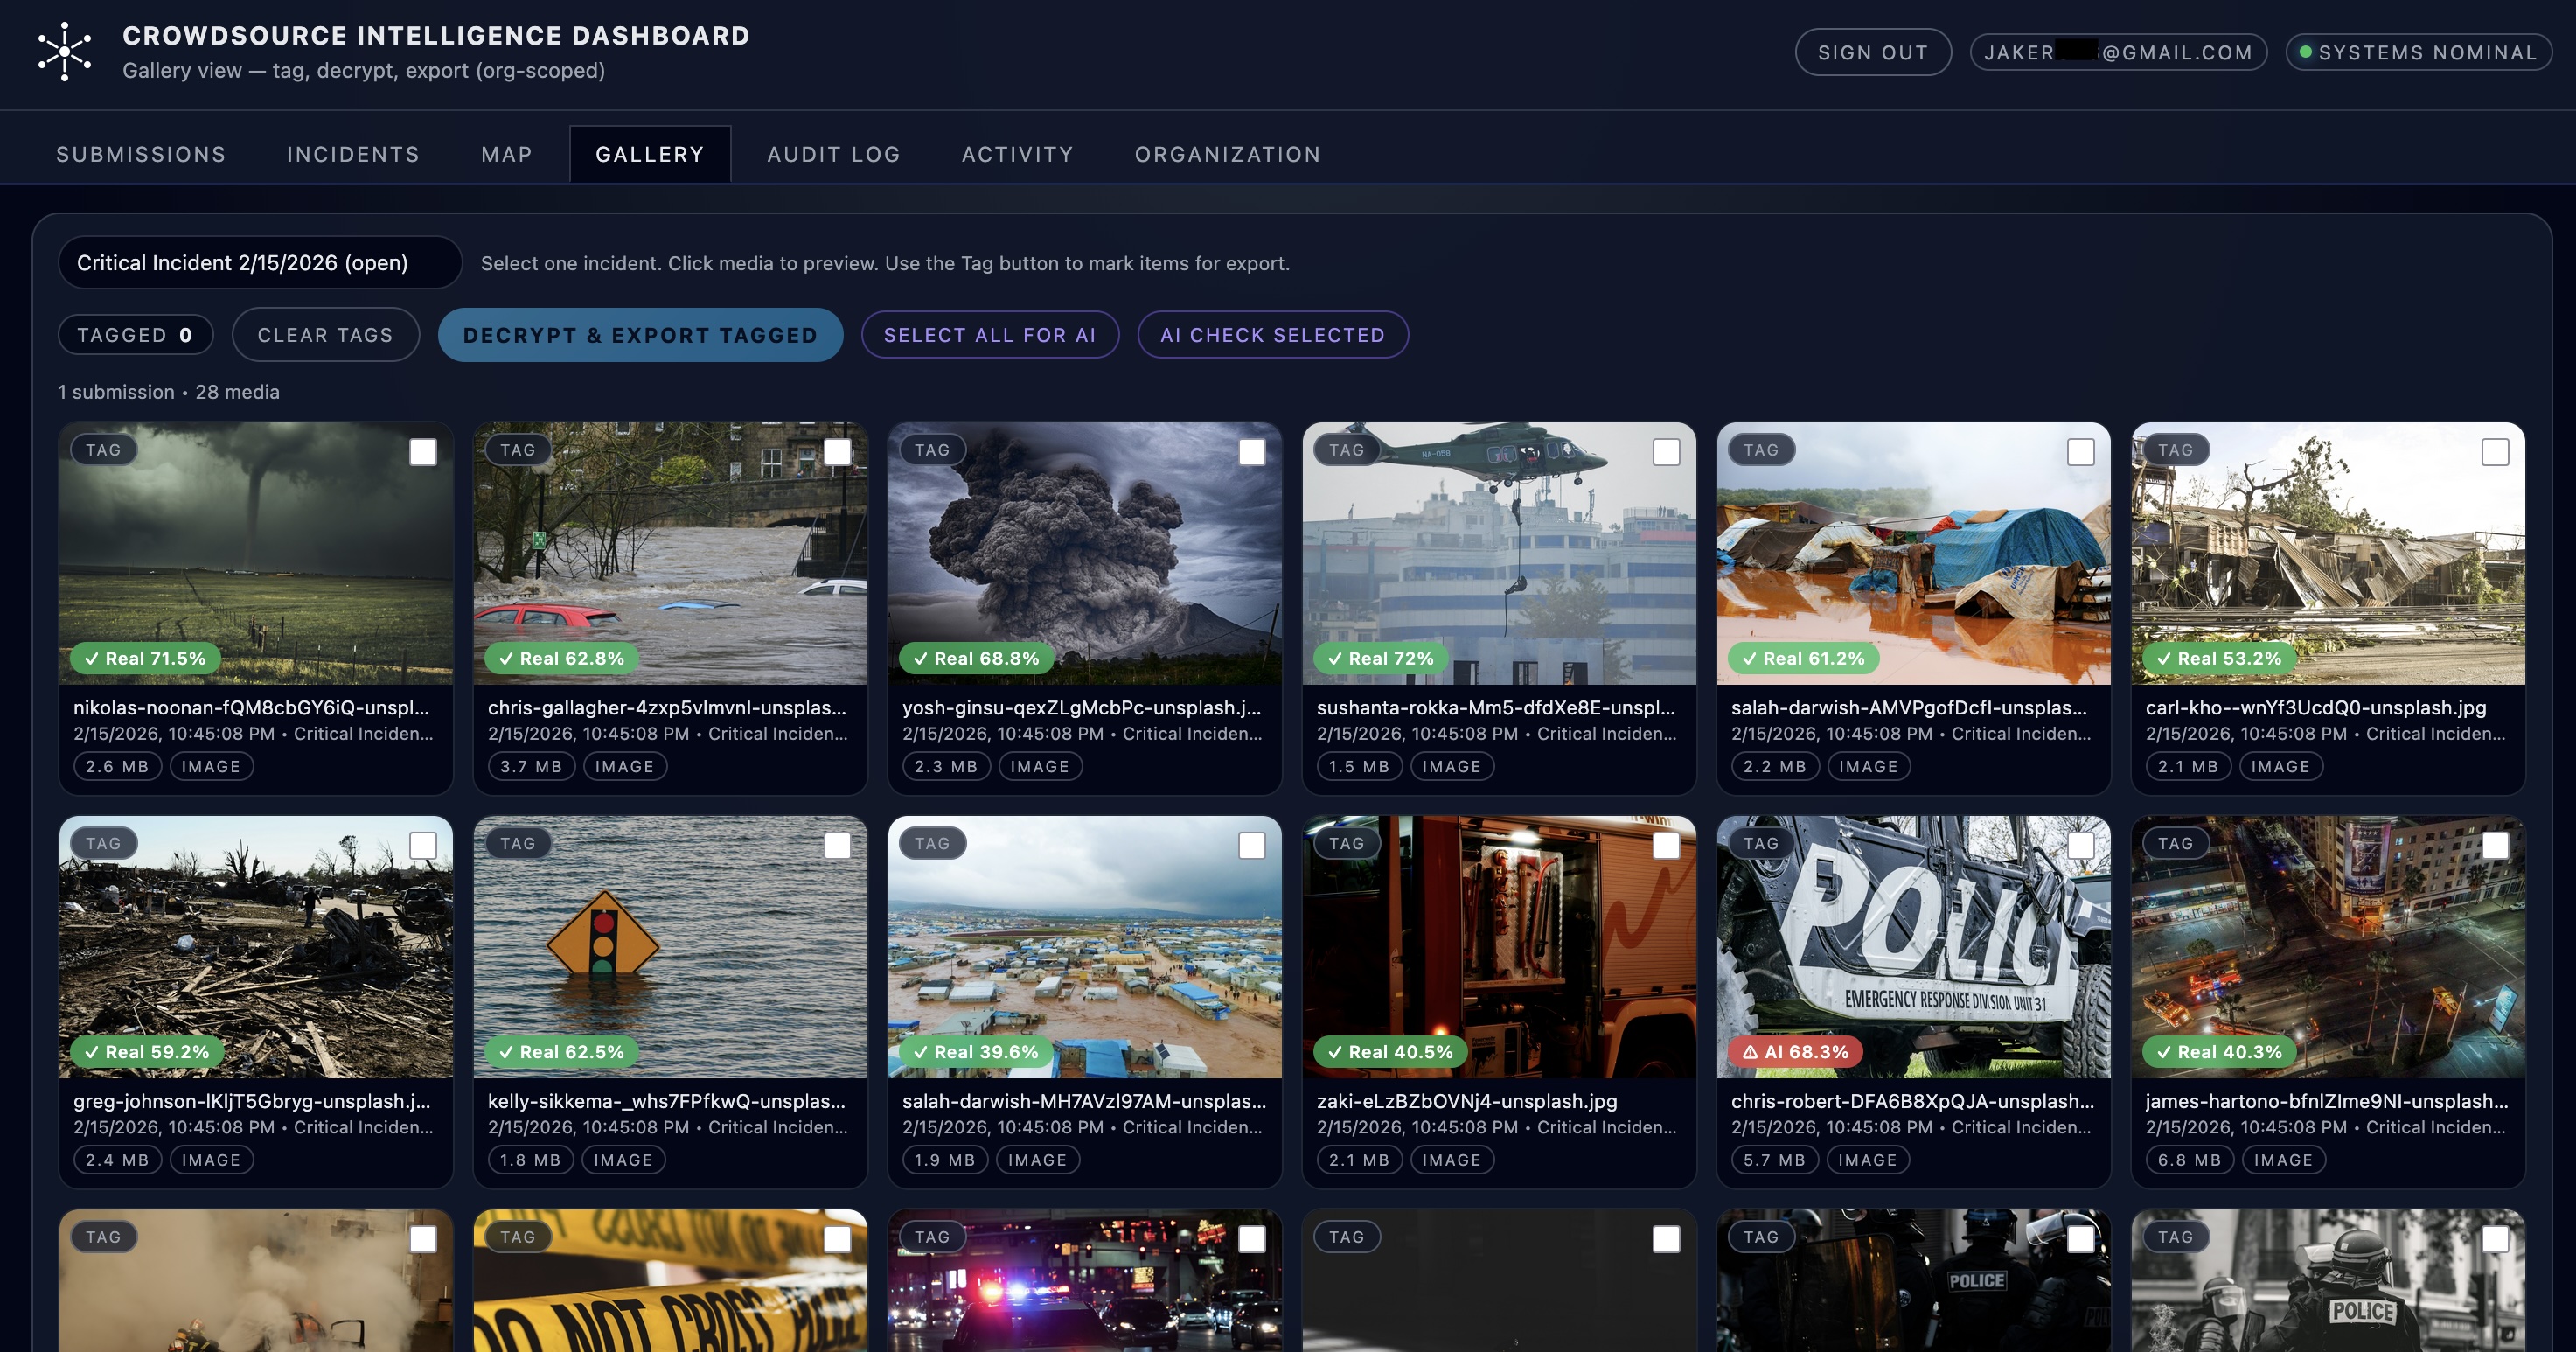Click the SIGN OUT button
Viewport: 2576px width, 1352px height.
[x=1872, y=52]
